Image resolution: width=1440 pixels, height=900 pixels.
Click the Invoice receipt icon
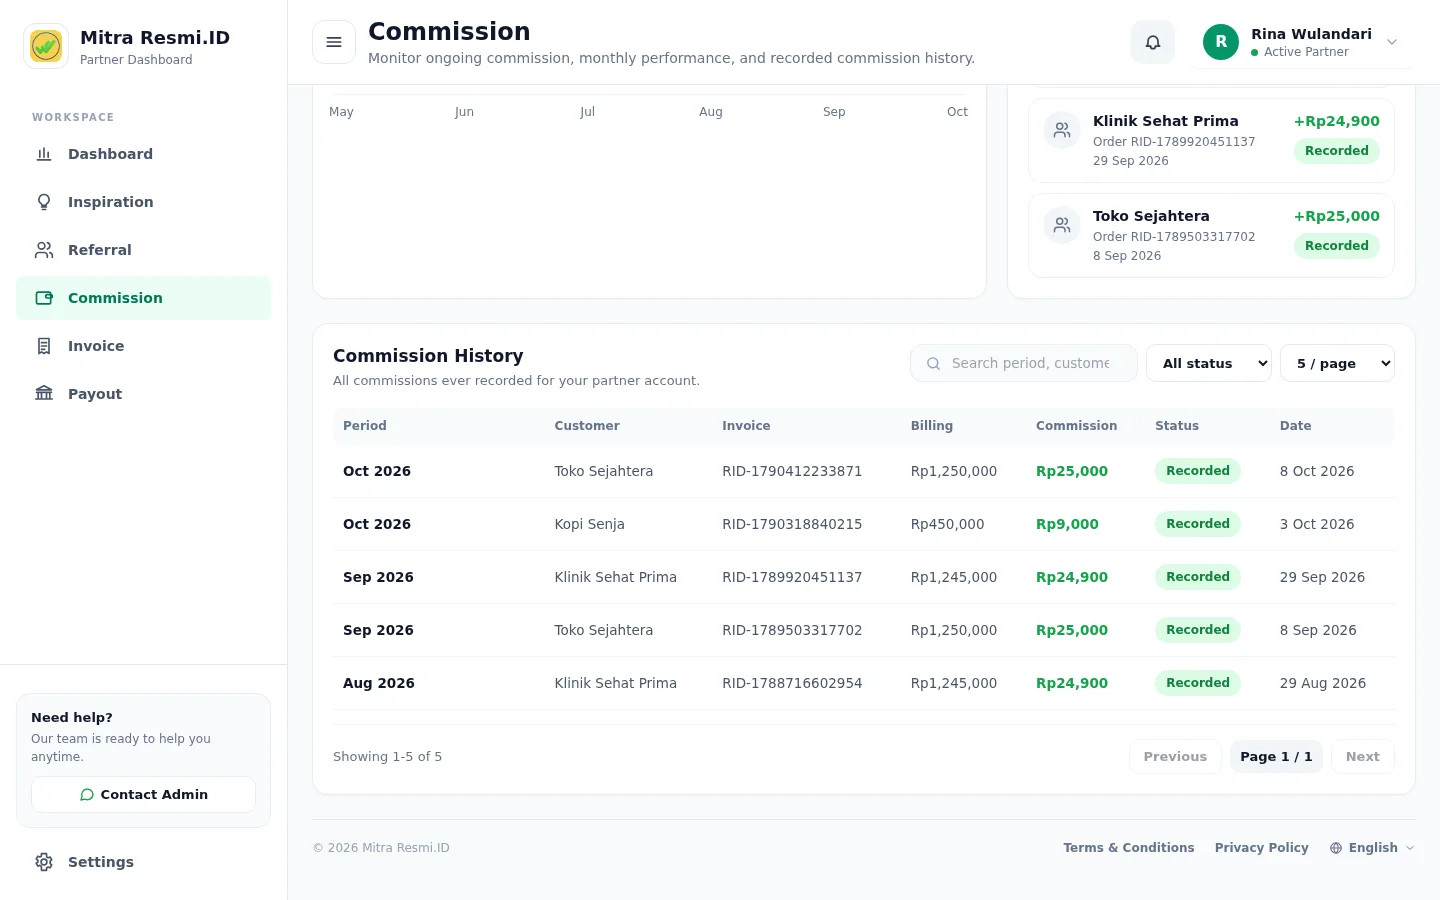(x=44, y=346)
